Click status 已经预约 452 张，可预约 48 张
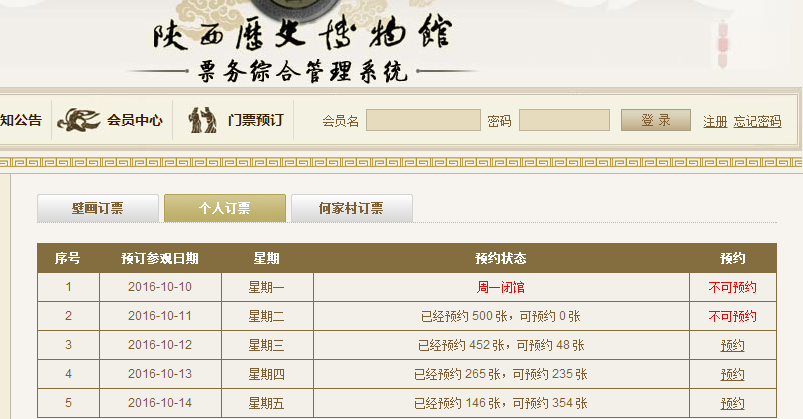803x419 pixels. click(501, 345)
